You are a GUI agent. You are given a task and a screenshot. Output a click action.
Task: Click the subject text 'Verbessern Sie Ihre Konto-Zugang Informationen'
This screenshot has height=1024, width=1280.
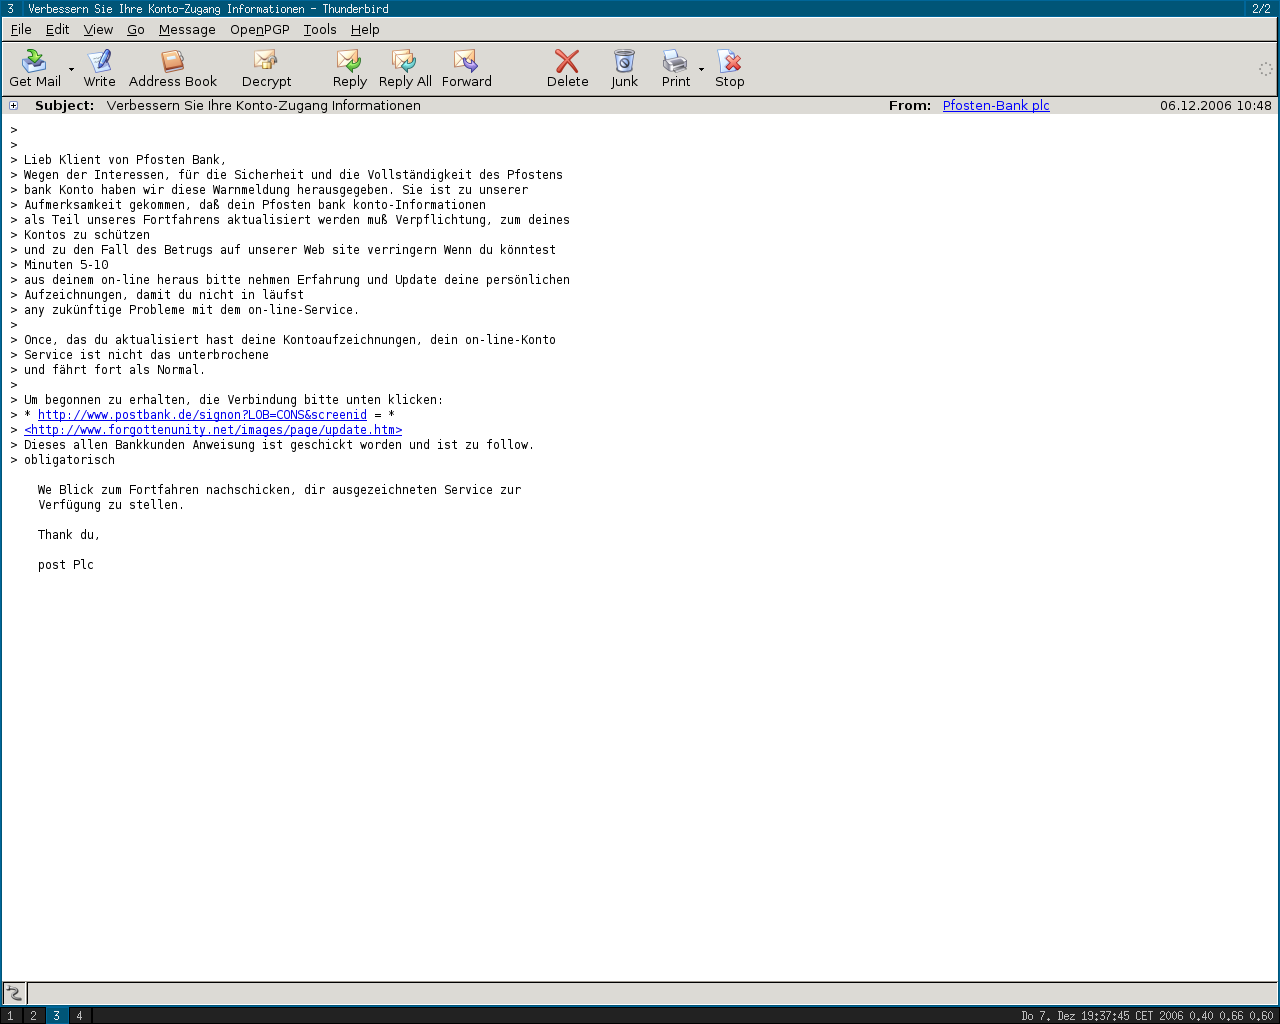coord(264,106)
